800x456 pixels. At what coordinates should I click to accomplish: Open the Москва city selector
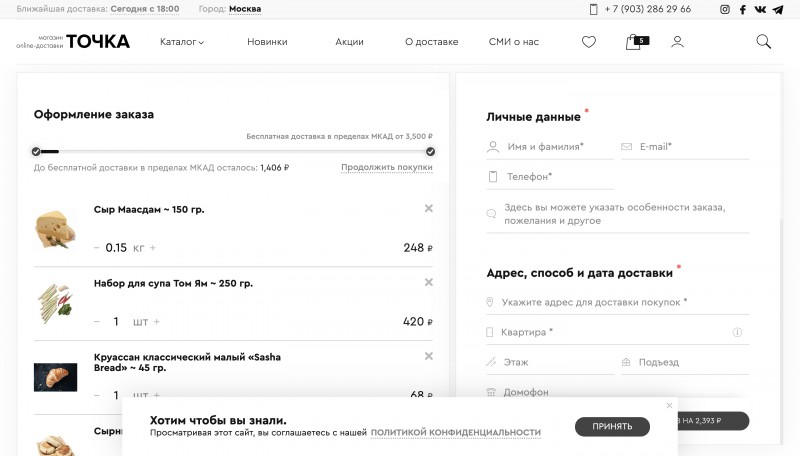pyautogui.click(x=245, y=9)
